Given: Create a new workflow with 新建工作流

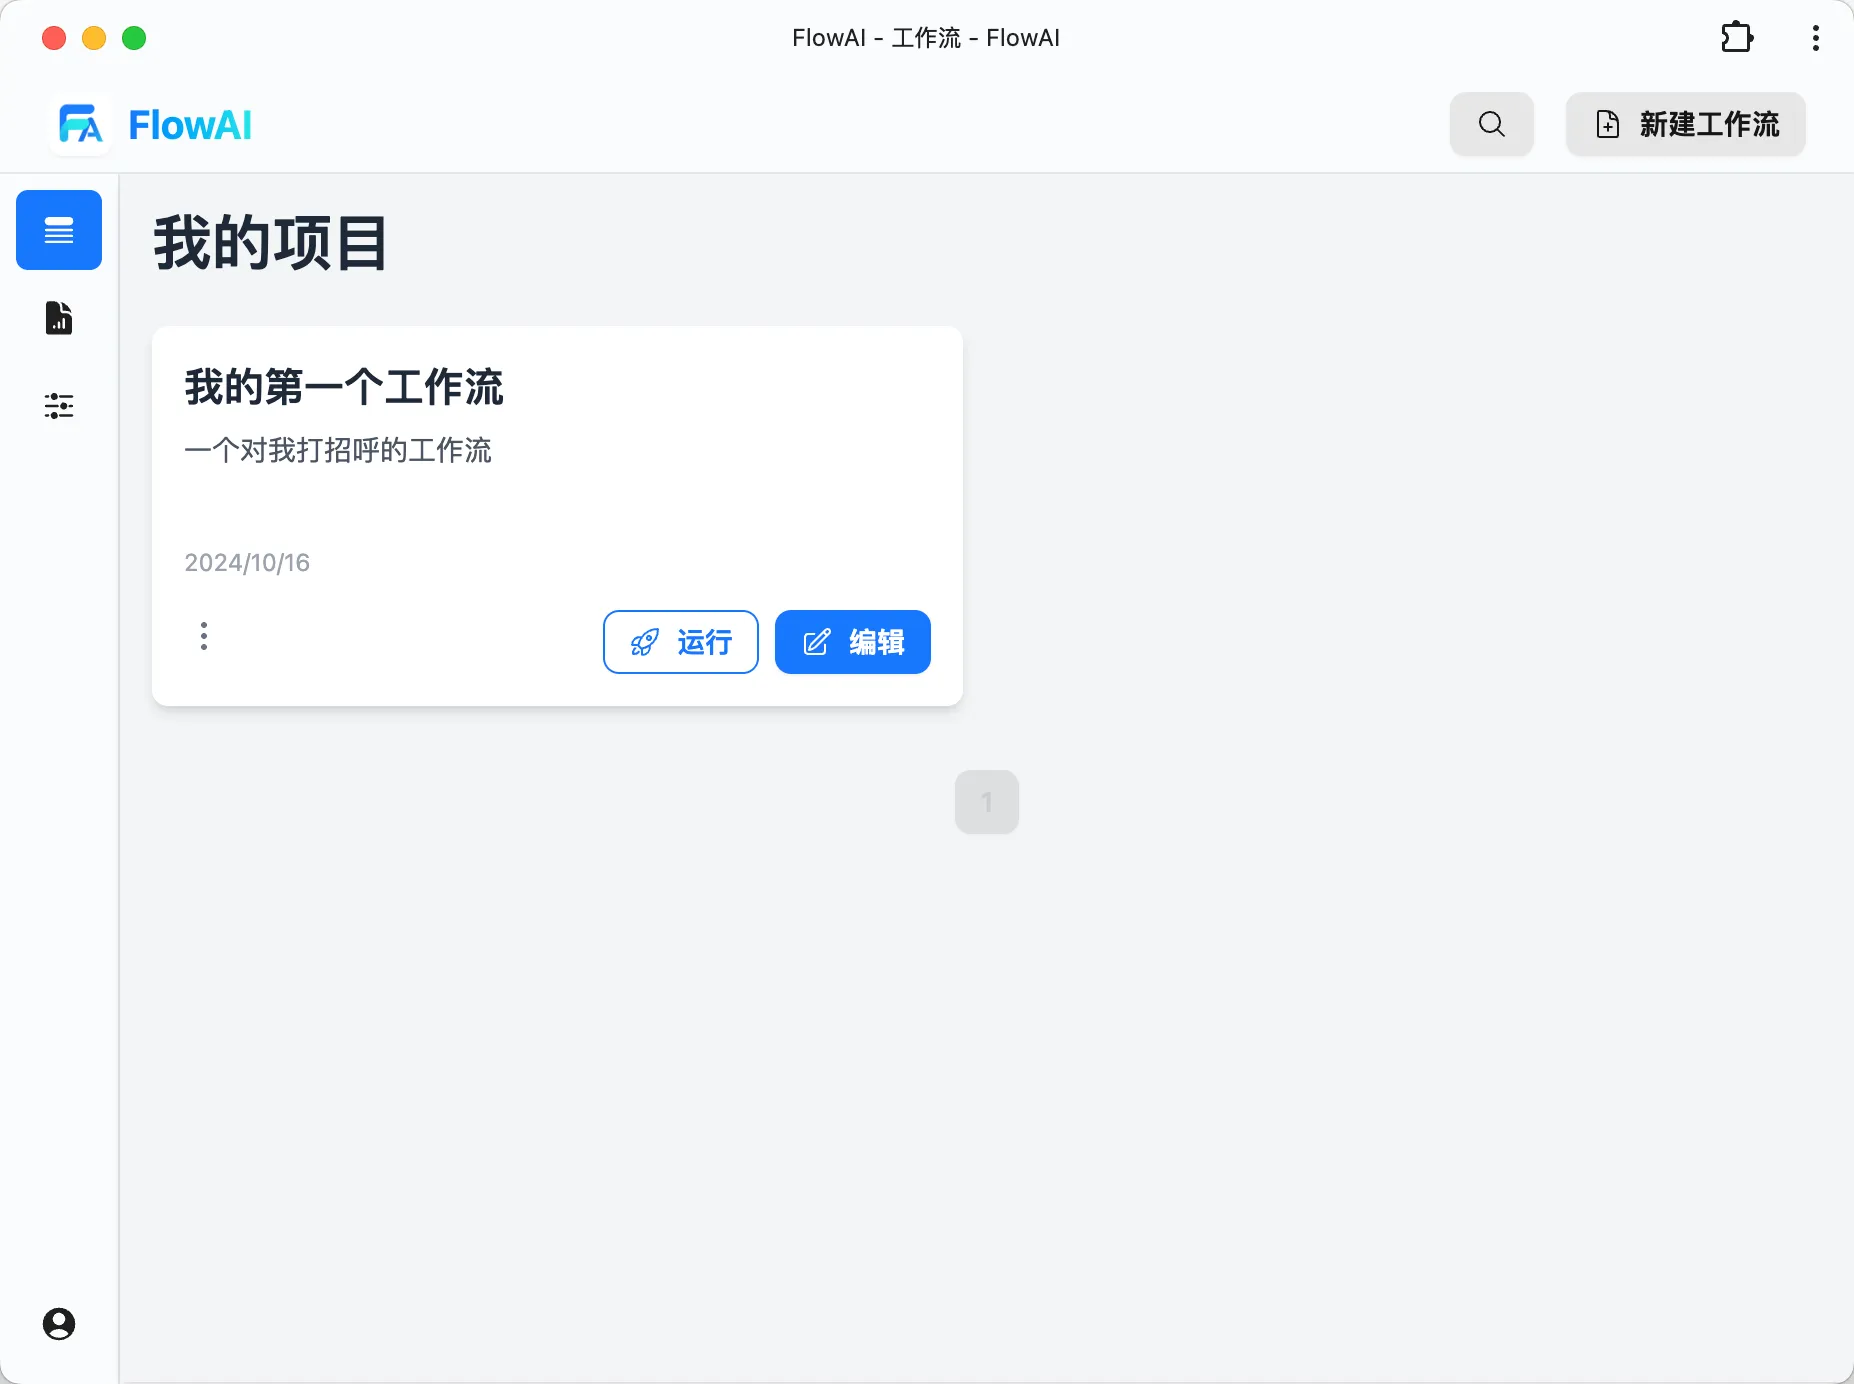Looking at the screenshot, I should (x=1686, y=124).
